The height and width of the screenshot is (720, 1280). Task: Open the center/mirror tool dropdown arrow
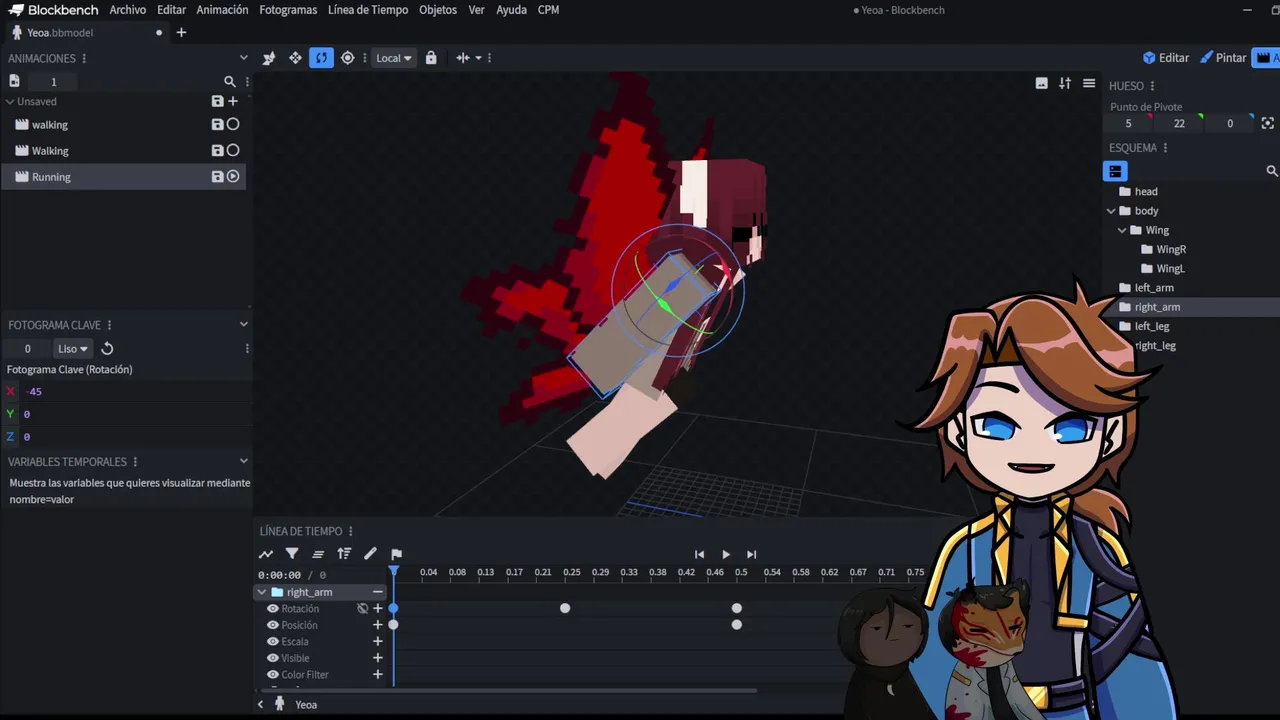[478, 58]
